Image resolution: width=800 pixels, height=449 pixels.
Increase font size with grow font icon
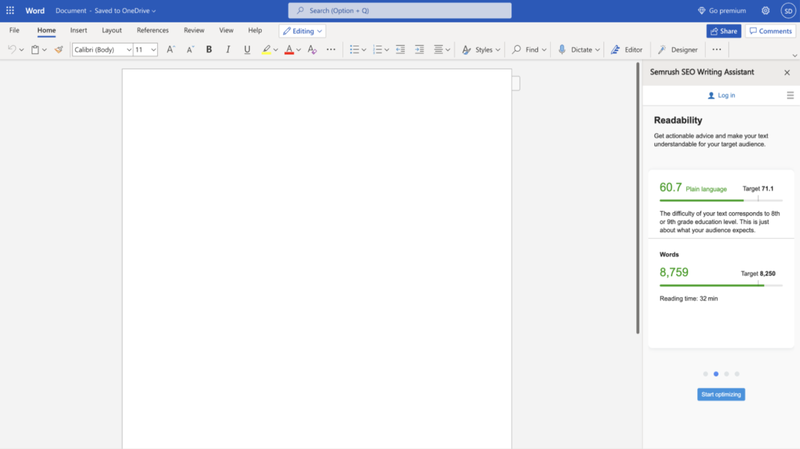click(x=170, y=49)
